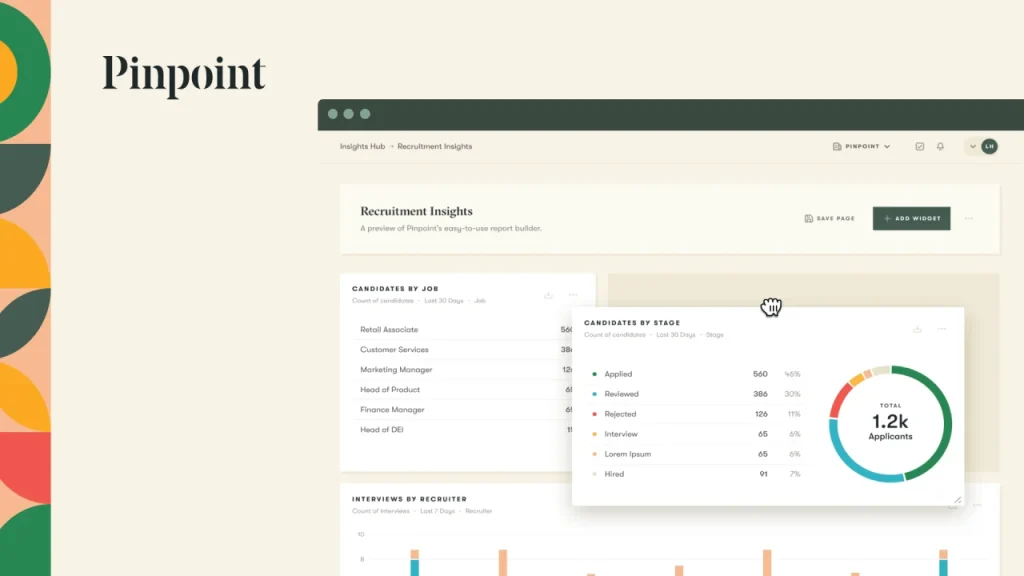Save the page with Save Page
The width and height of the screenshot is (1024, 576).
(828, 218)
